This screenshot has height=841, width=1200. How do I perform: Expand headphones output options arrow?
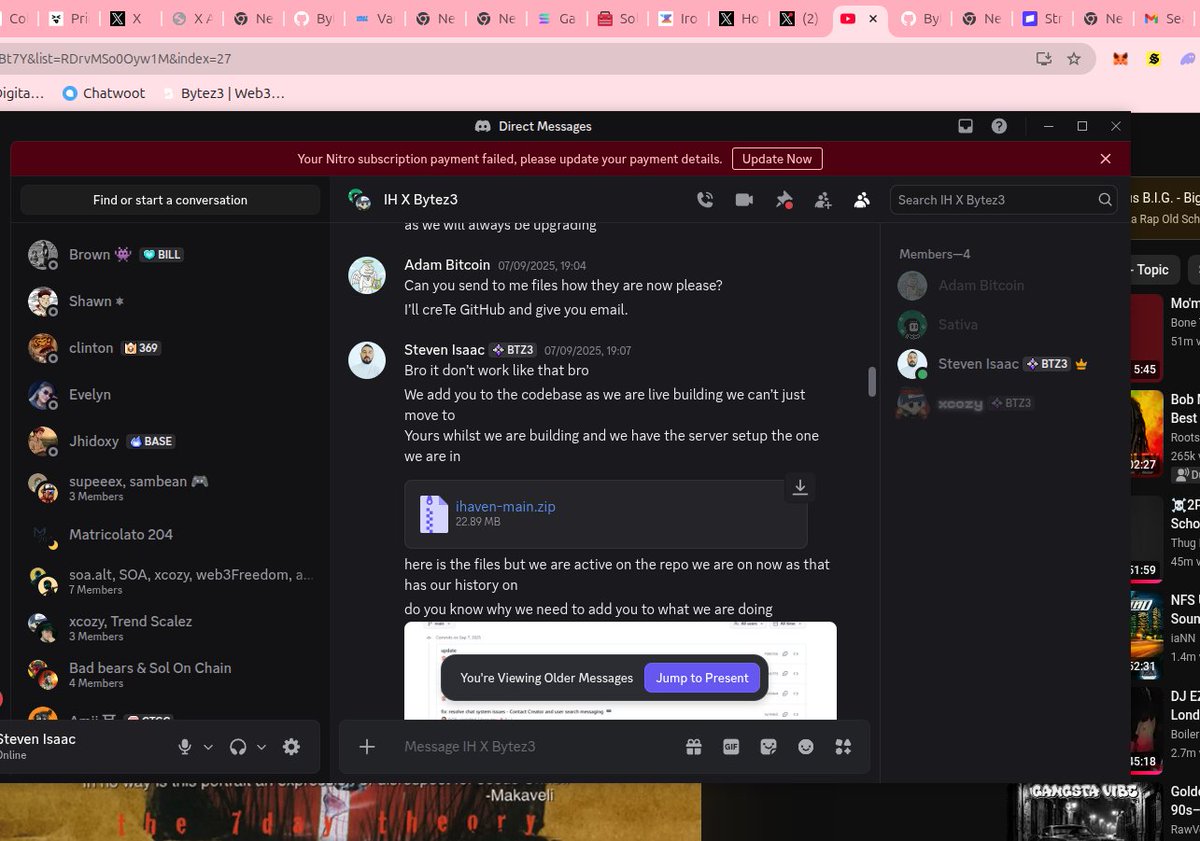click(x=261, y=747)
